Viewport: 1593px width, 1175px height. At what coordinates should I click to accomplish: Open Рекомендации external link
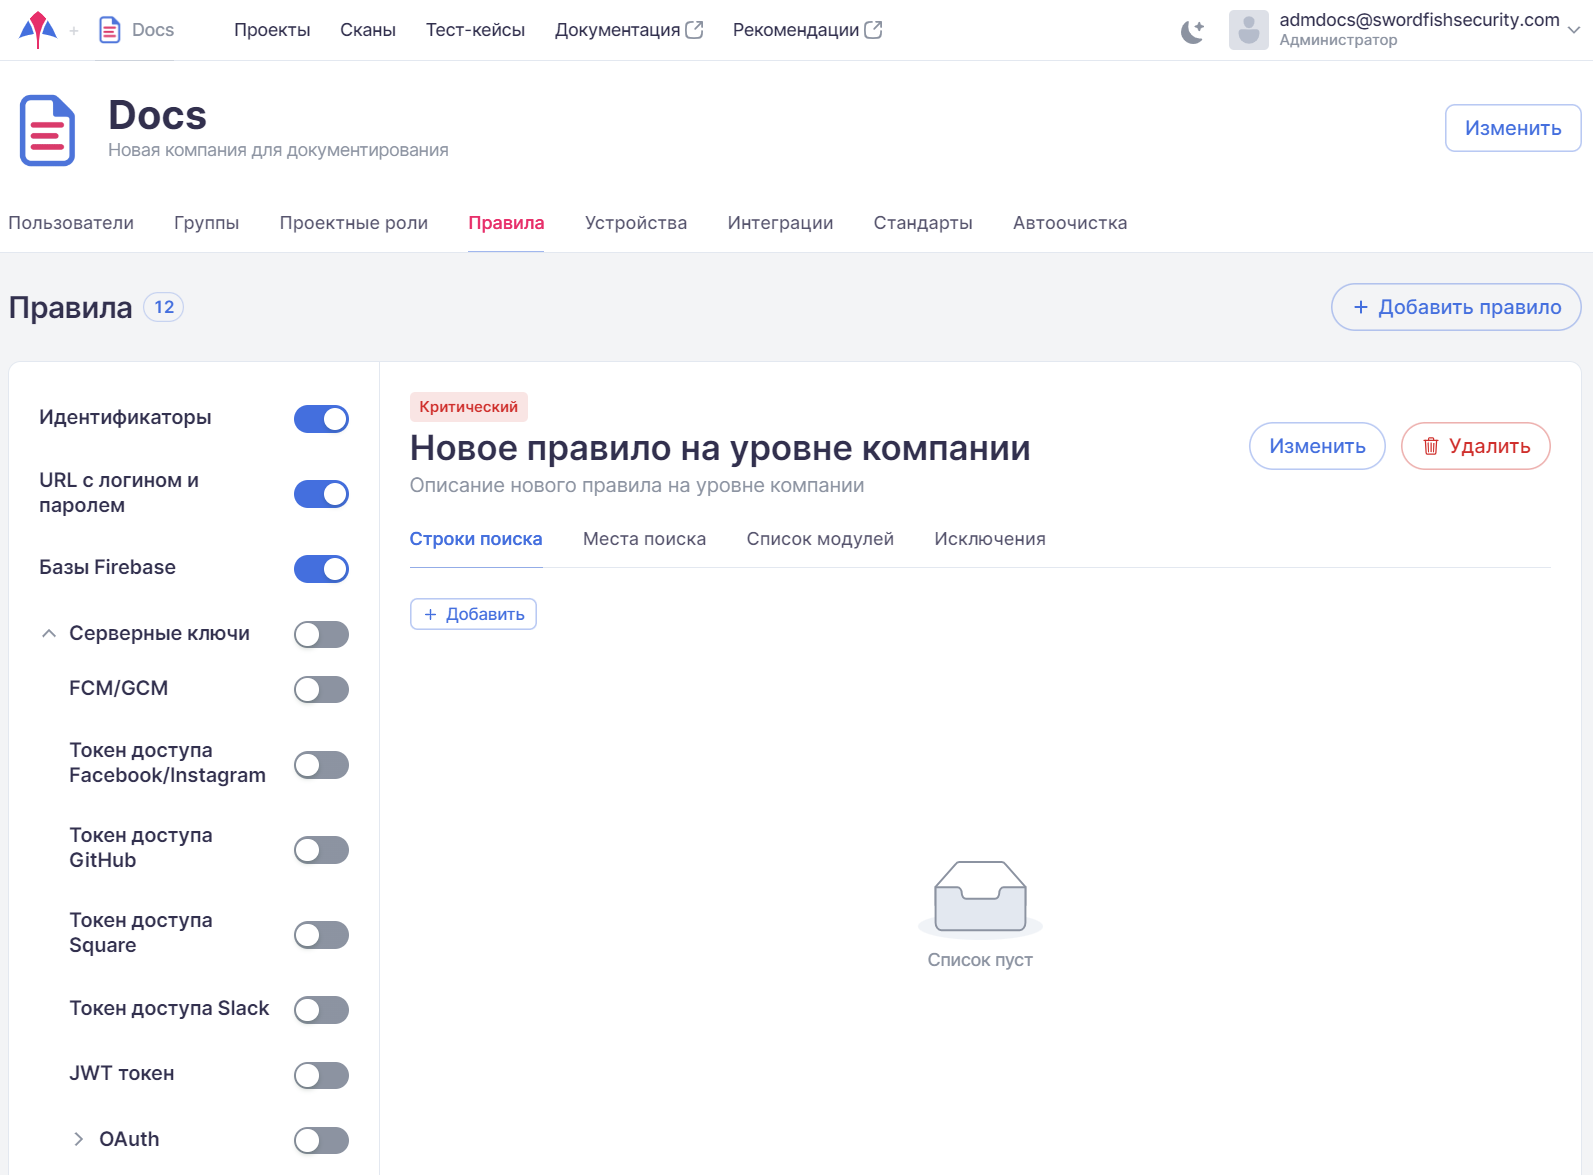pyautogui.click(x=806, y=30)
